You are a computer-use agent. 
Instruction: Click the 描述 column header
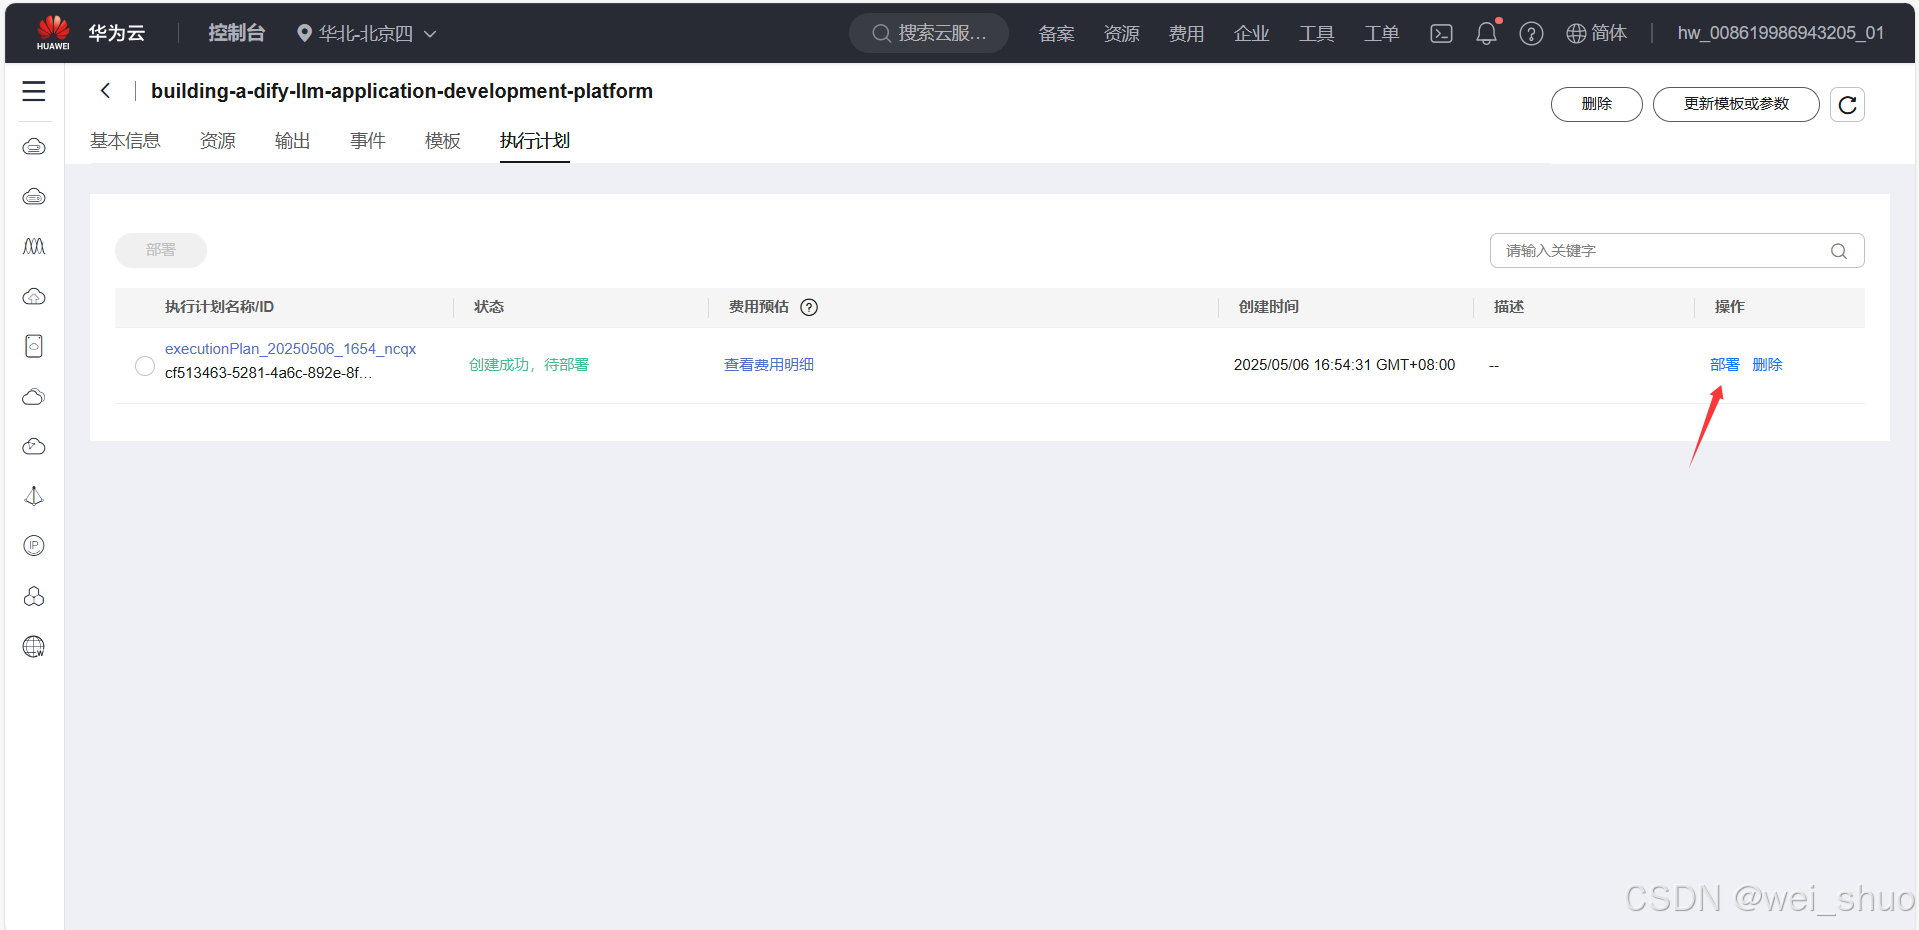pyautogui.click(x=1509, y=307)
